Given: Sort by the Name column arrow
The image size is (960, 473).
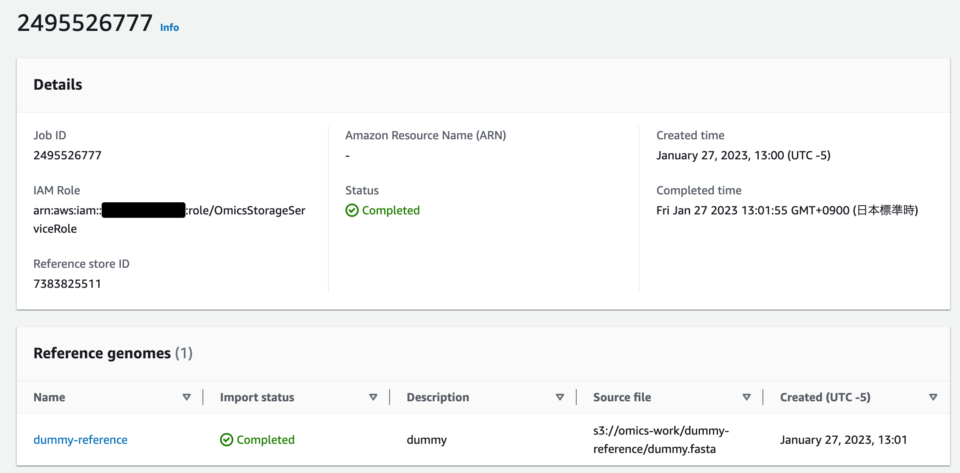Looking at the screenshot, I should (187, 397).
